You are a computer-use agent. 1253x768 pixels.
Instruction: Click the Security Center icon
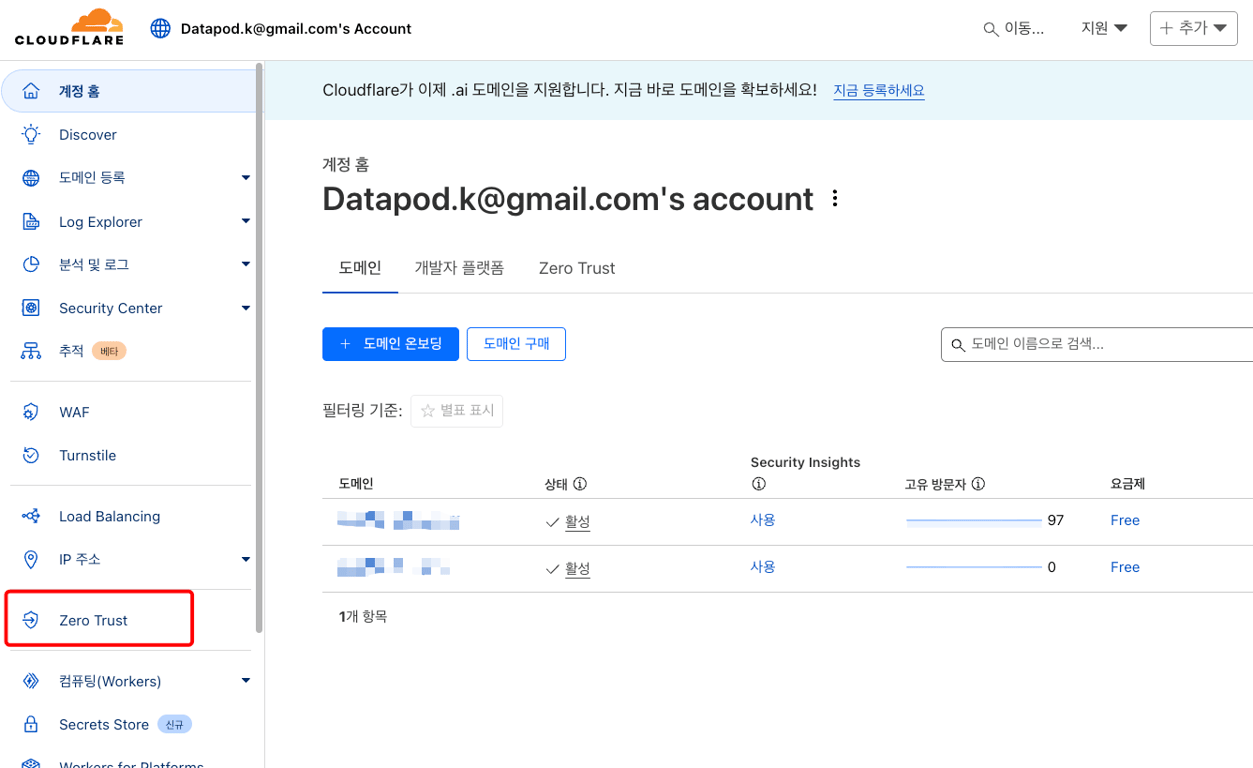point(31,308)
